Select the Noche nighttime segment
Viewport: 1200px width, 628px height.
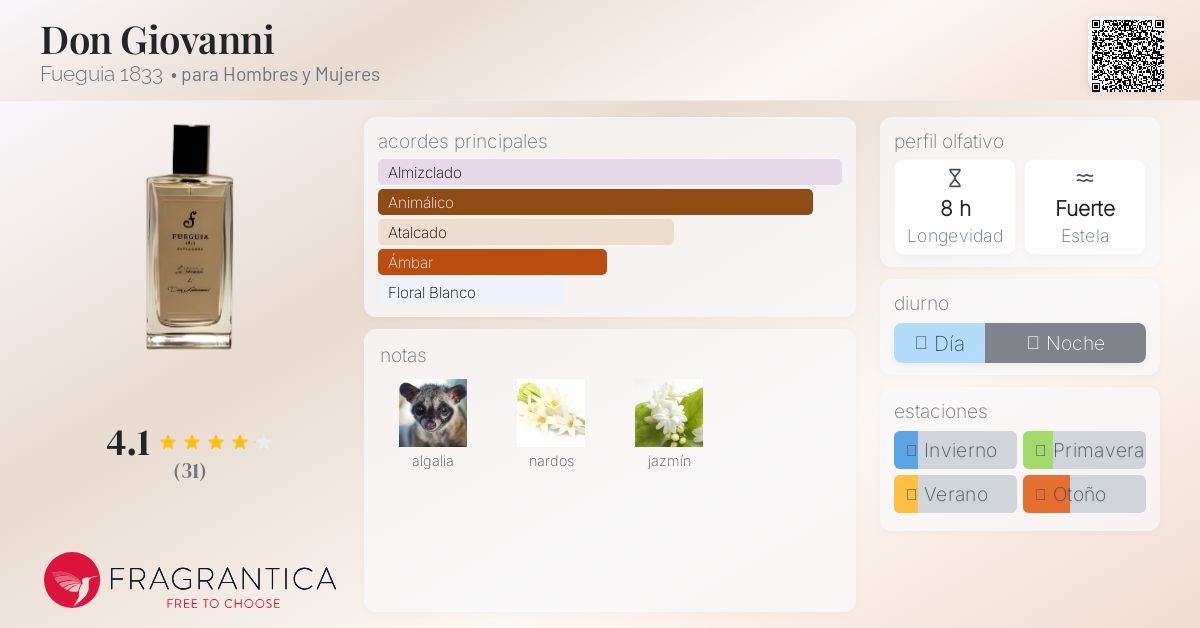tap(1065, 343)
